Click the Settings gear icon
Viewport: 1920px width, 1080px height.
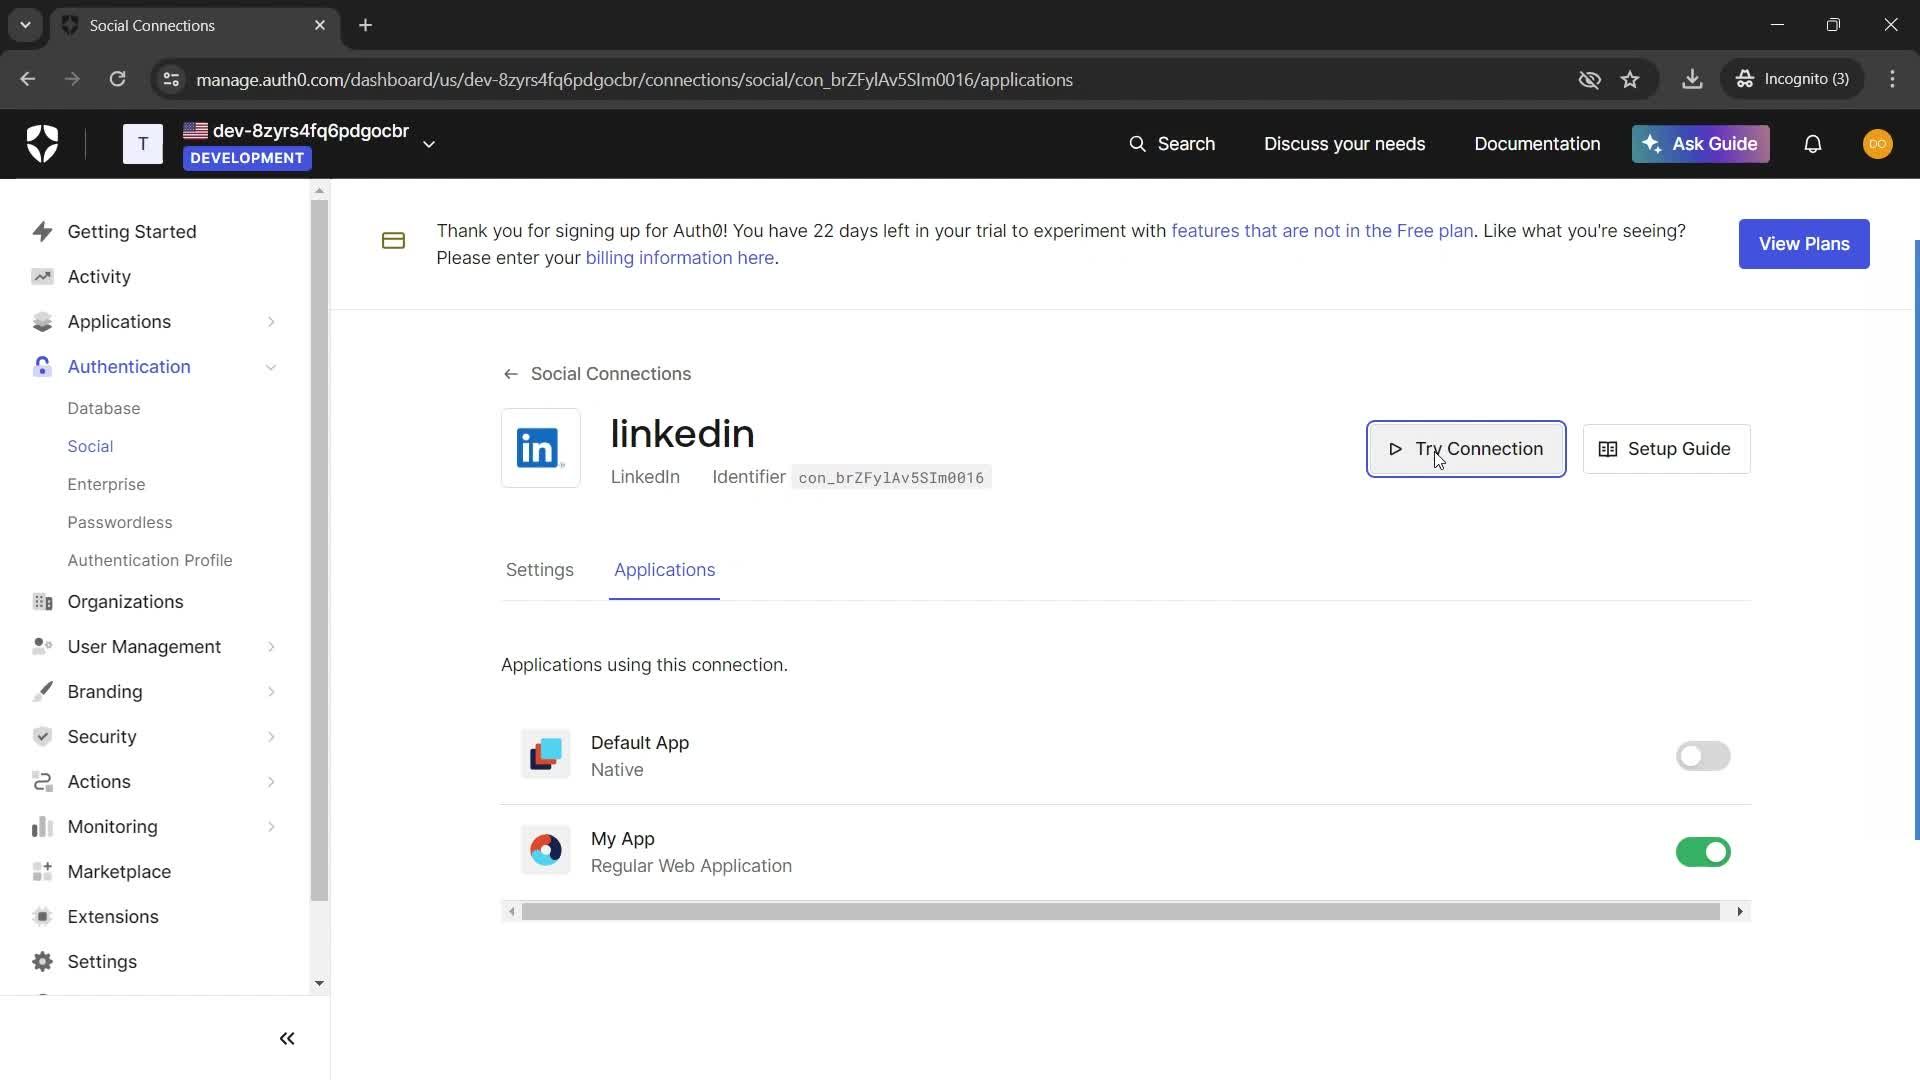click(42, 962)
